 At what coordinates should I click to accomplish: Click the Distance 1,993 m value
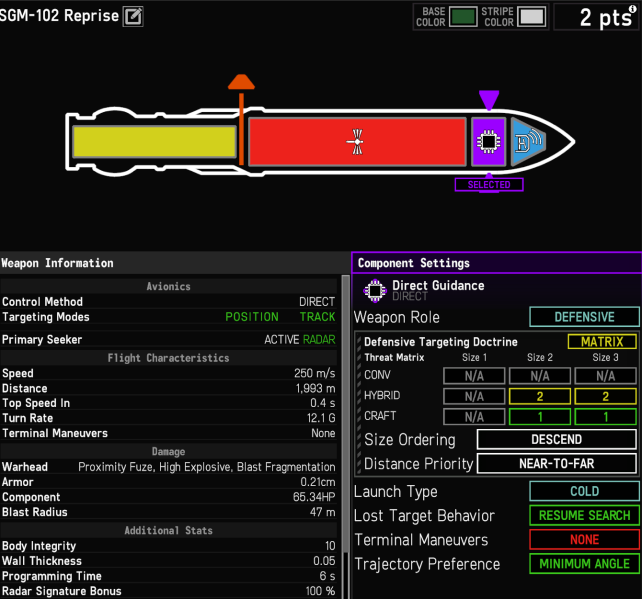(315, 389)
